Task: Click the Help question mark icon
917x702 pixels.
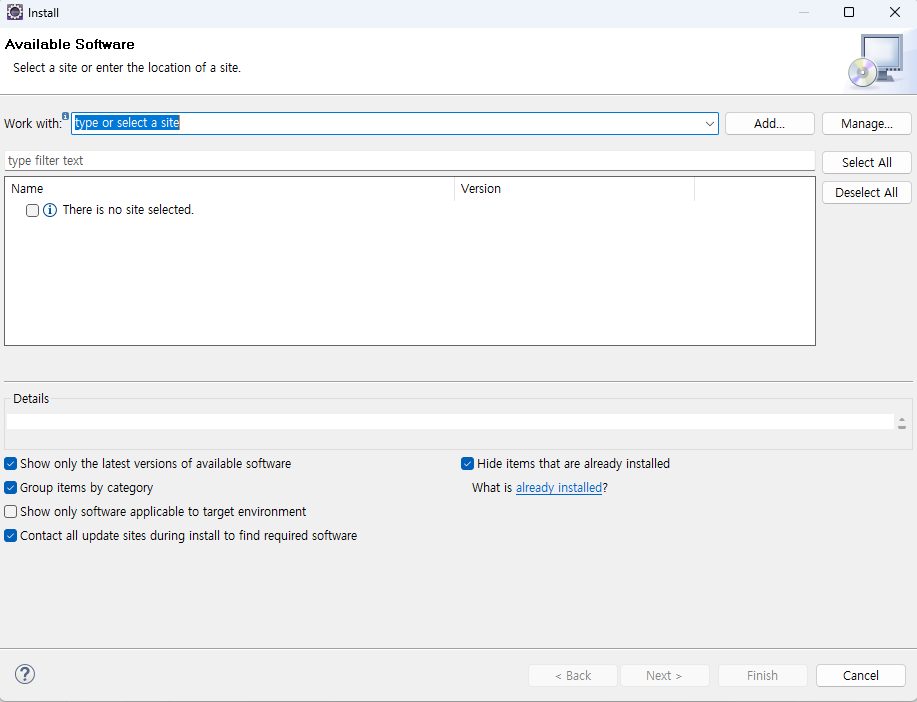Action: click(25, 674)
